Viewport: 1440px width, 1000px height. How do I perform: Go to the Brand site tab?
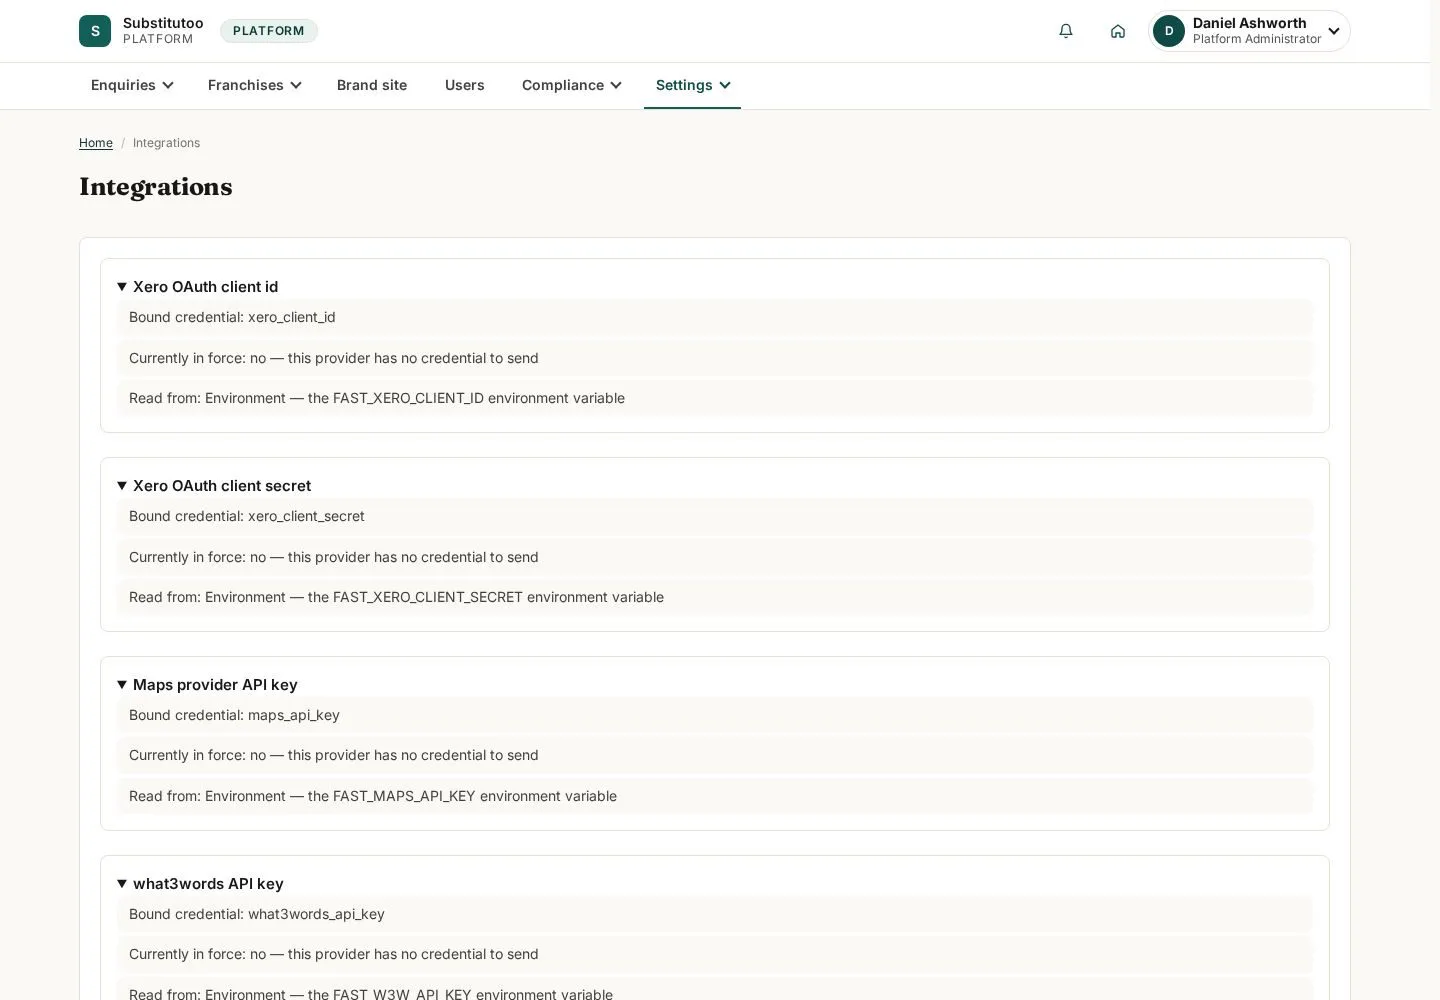coord(372,85)
